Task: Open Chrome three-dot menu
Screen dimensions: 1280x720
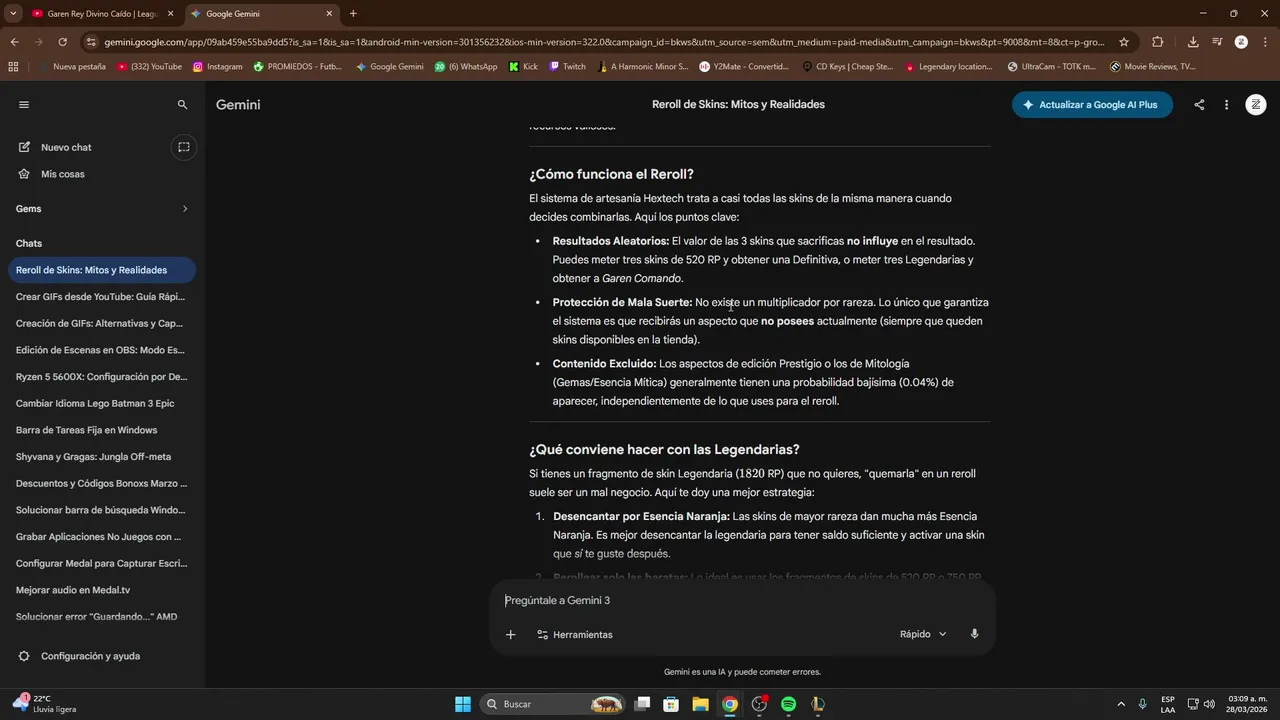Action: [x=1264, y=42]
